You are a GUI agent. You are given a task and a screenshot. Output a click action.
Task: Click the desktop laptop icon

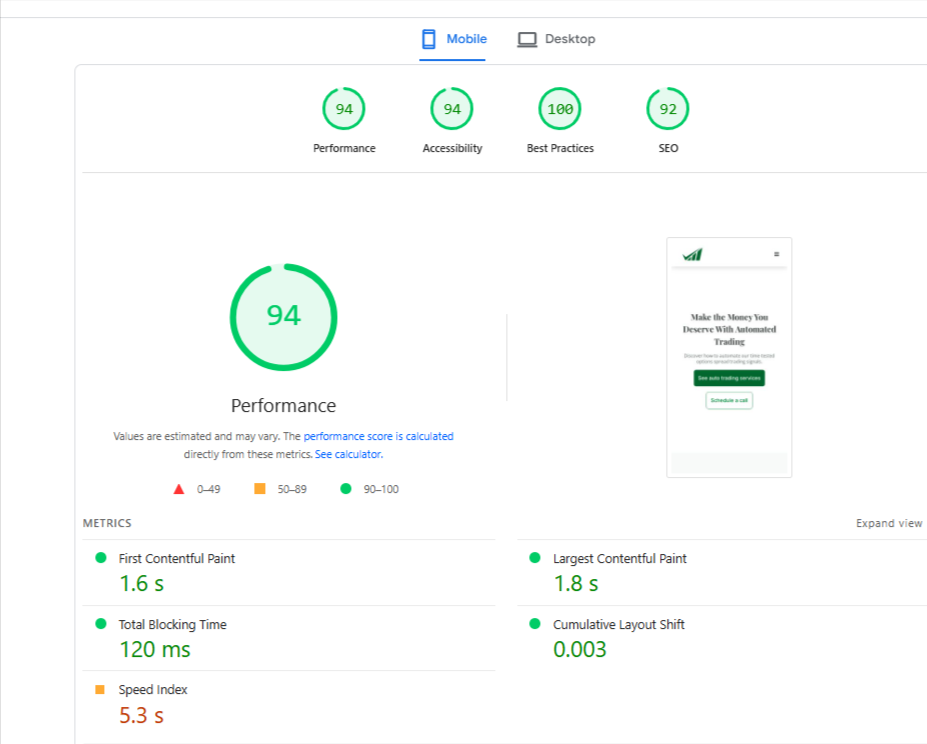click(x=527, y=40)
